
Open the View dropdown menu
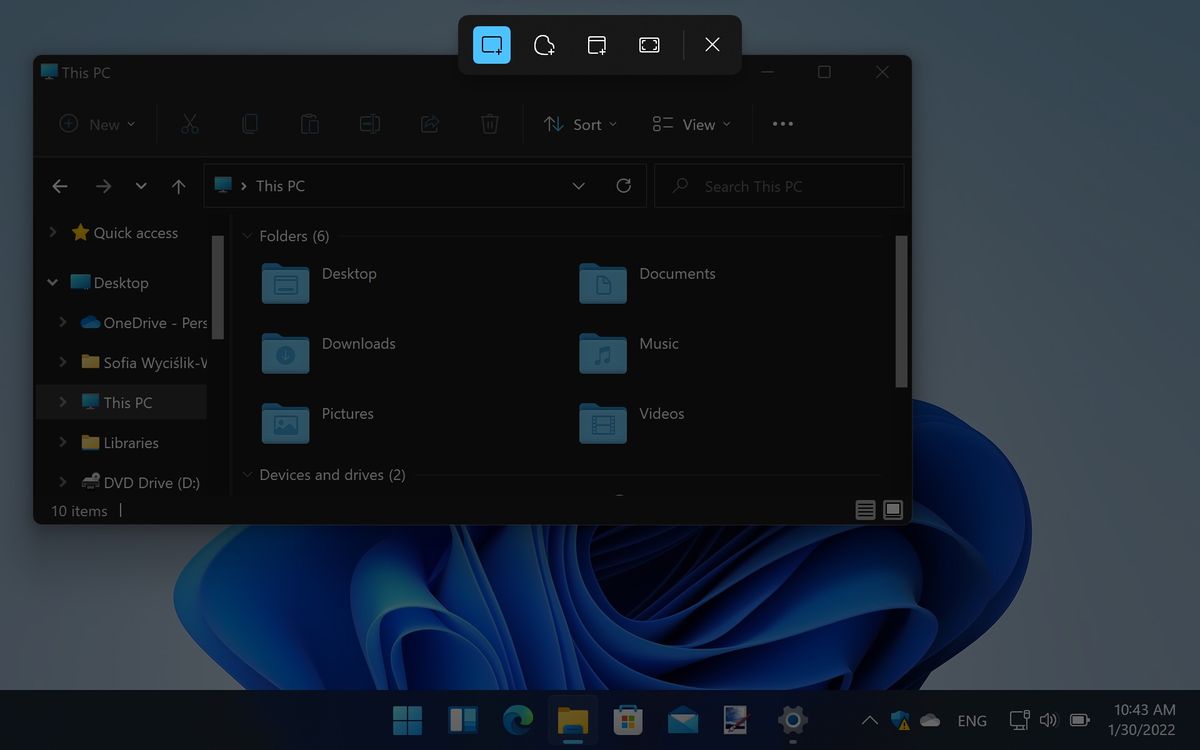tap(691, 124)
